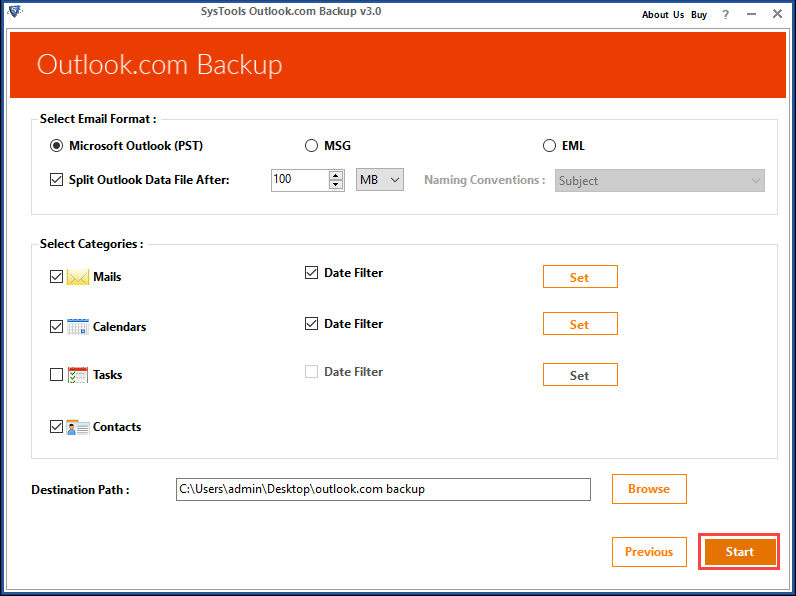
Task: Browse for a destination folder
Action: point(649,489)
